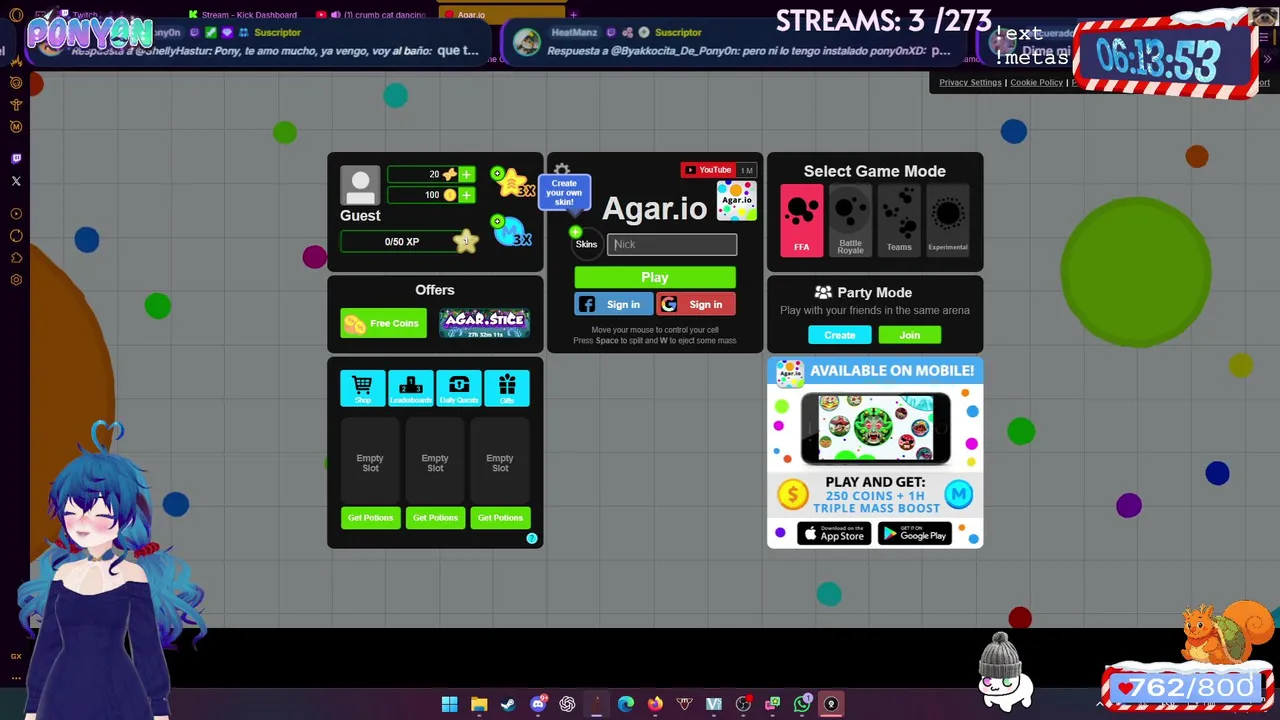
Task: Open the Google Play download badge
Action: 915,534
